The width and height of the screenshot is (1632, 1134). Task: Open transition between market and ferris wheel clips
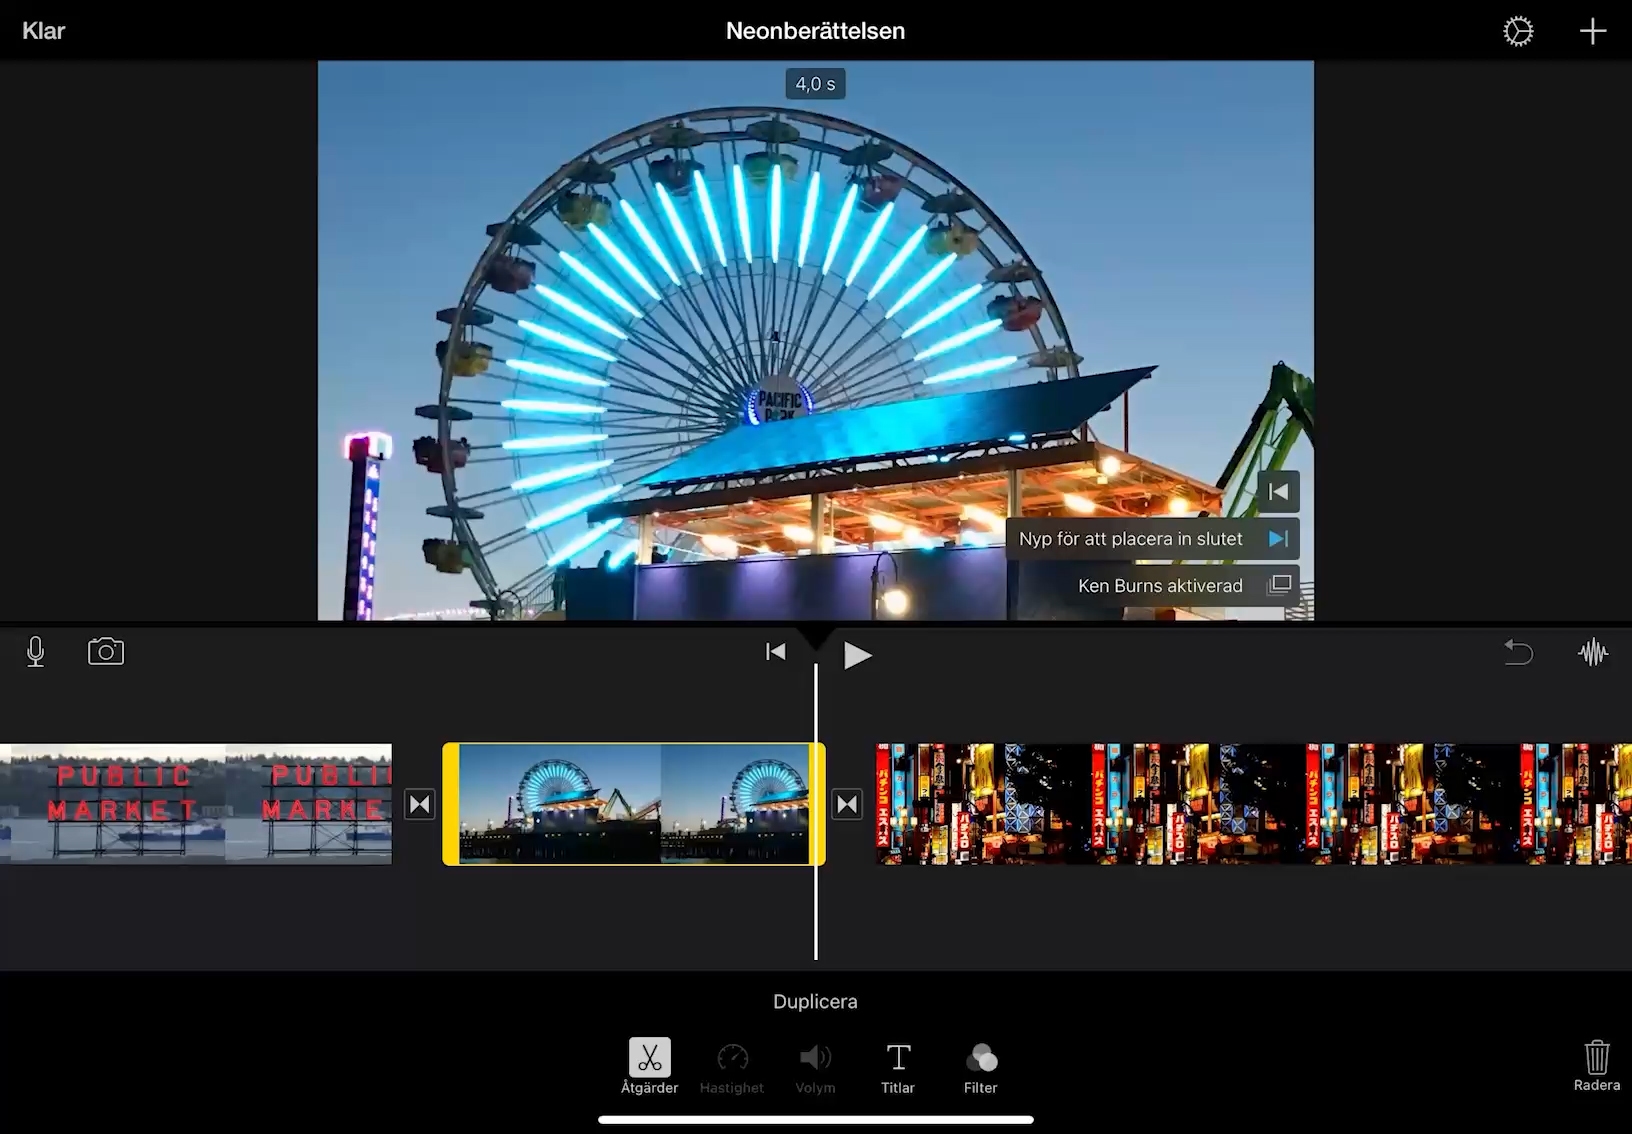[420, 804]
